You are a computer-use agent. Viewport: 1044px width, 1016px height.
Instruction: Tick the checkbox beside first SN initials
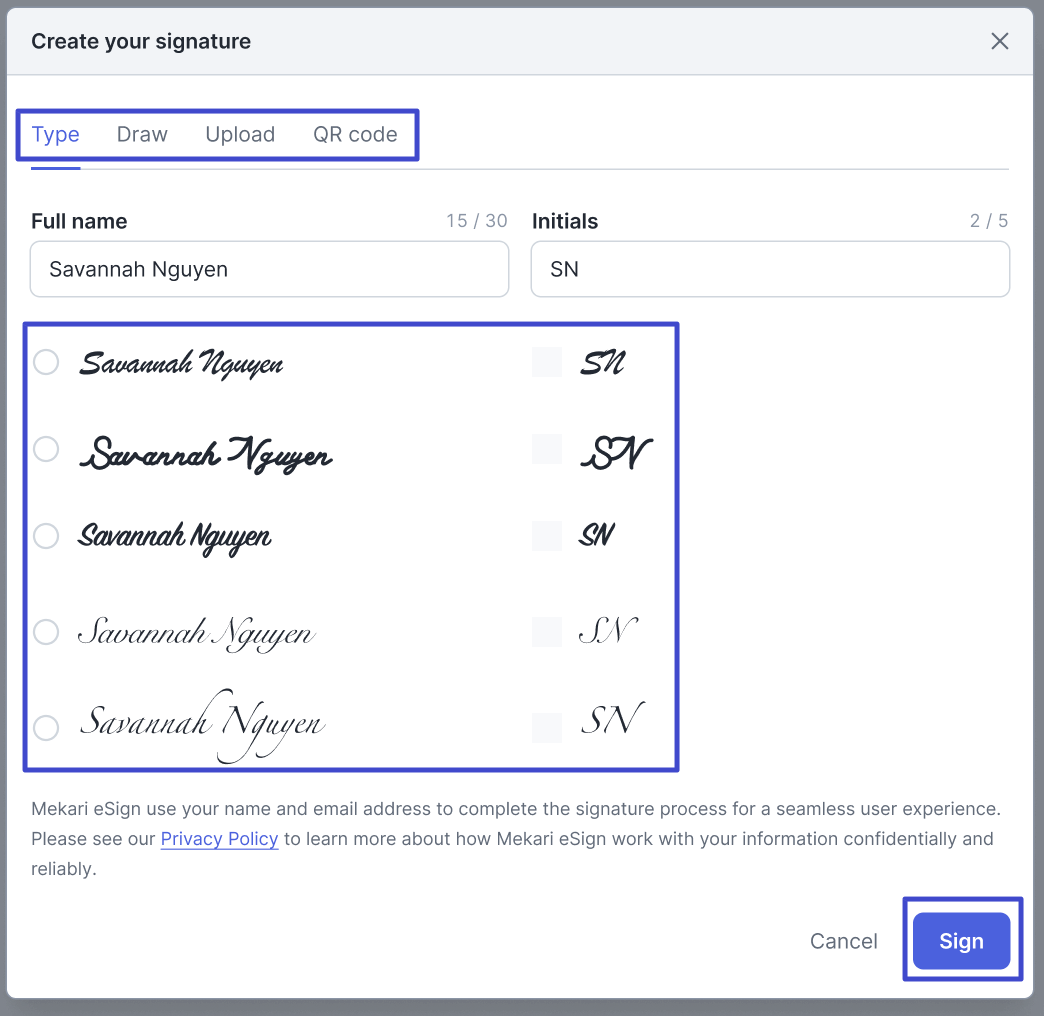pos(547,362)
